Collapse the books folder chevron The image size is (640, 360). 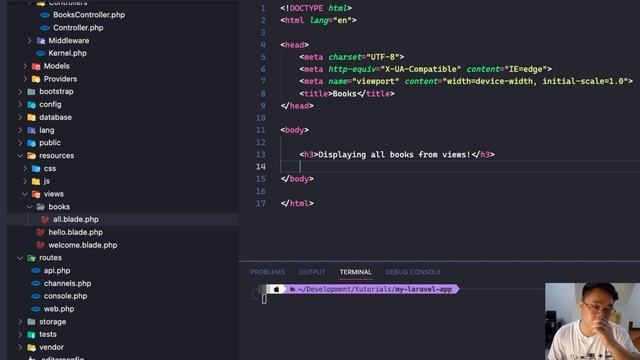pos(29,207)
